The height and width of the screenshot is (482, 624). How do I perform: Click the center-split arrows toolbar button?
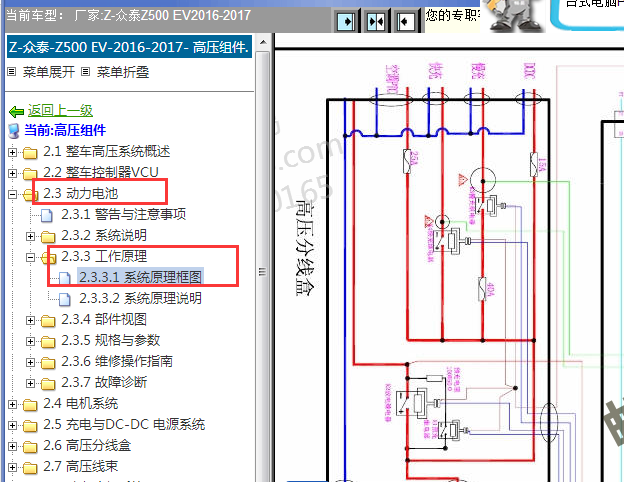(376, 21)
